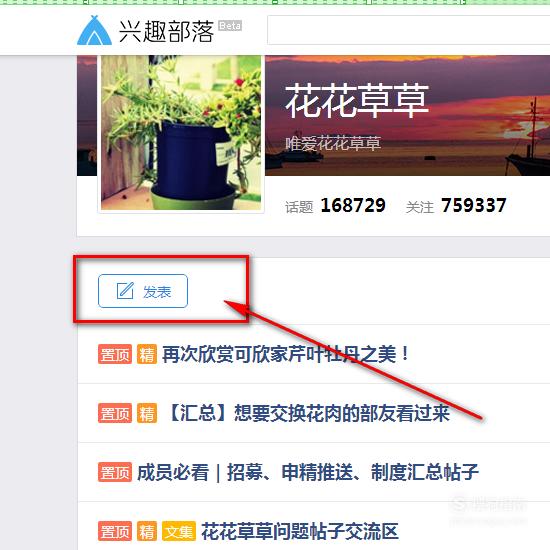Open the 兴趣部落 home title
Image resolution: width=550 pixels, height=550 pixels.
click(166, 32)
